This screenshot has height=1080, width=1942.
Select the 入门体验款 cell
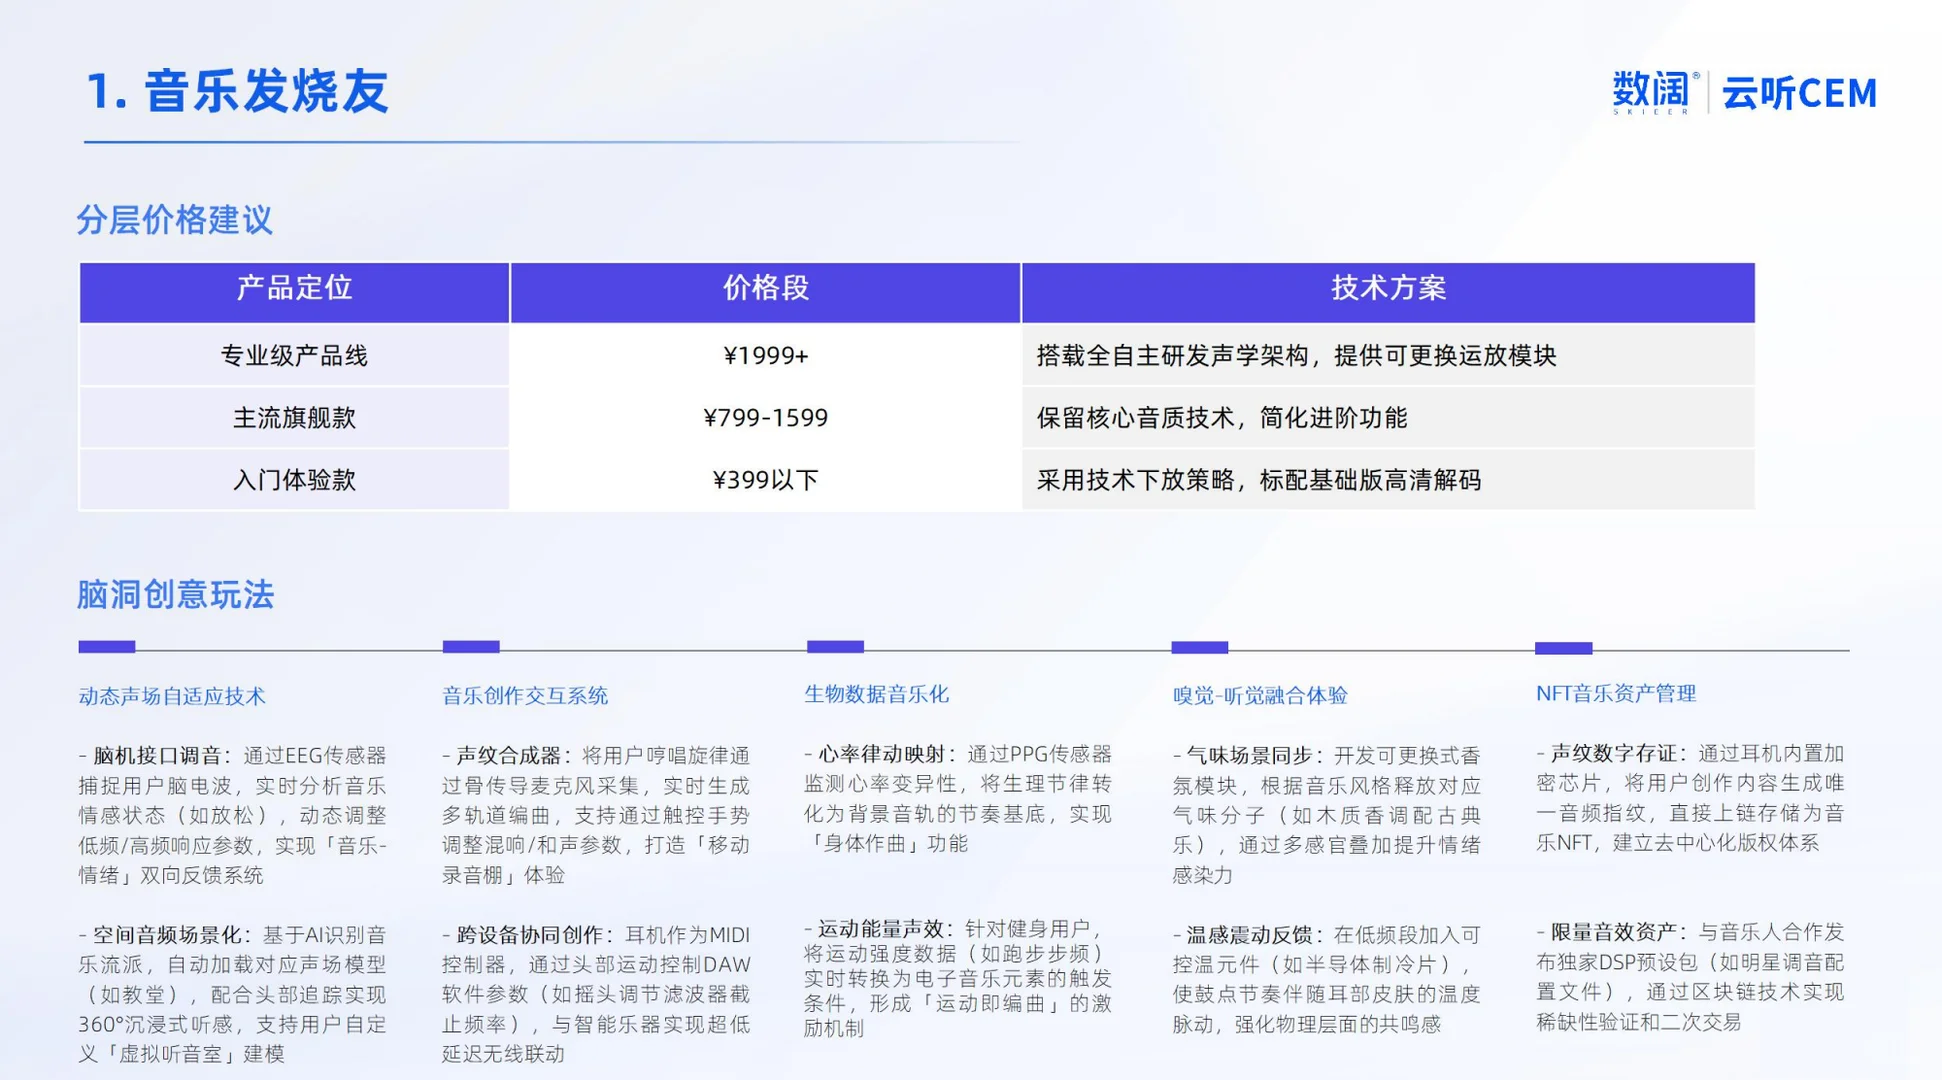click(294, 479)
